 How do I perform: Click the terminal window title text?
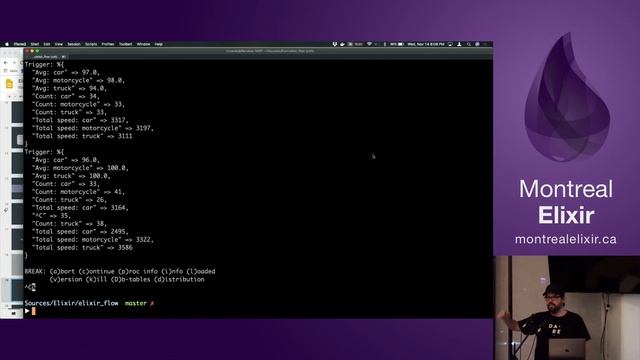click(x=269, y=51)
